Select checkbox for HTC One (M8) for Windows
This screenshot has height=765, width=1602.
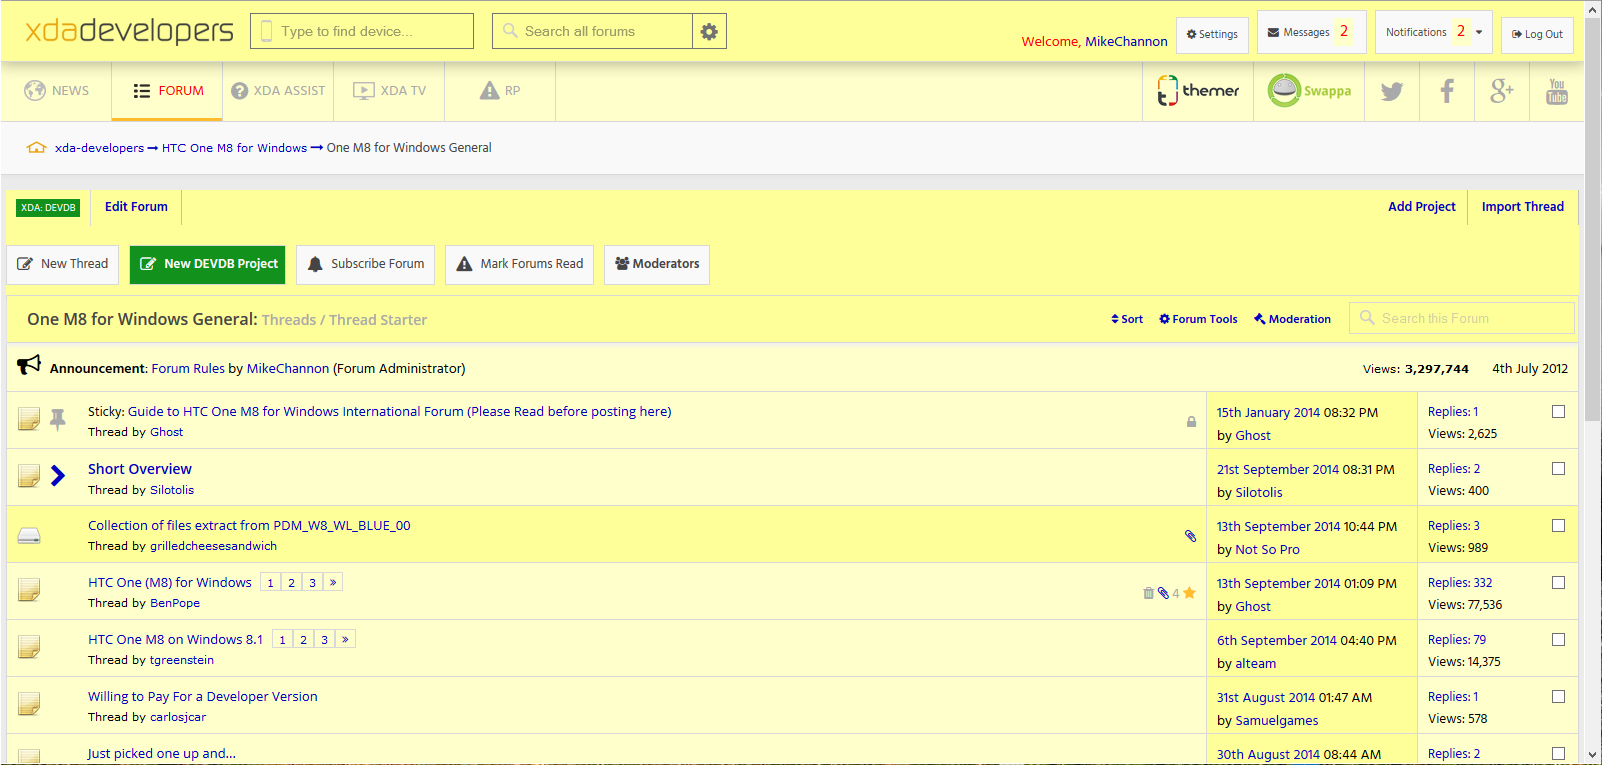pyautogui.click(x=1558, y=582)
